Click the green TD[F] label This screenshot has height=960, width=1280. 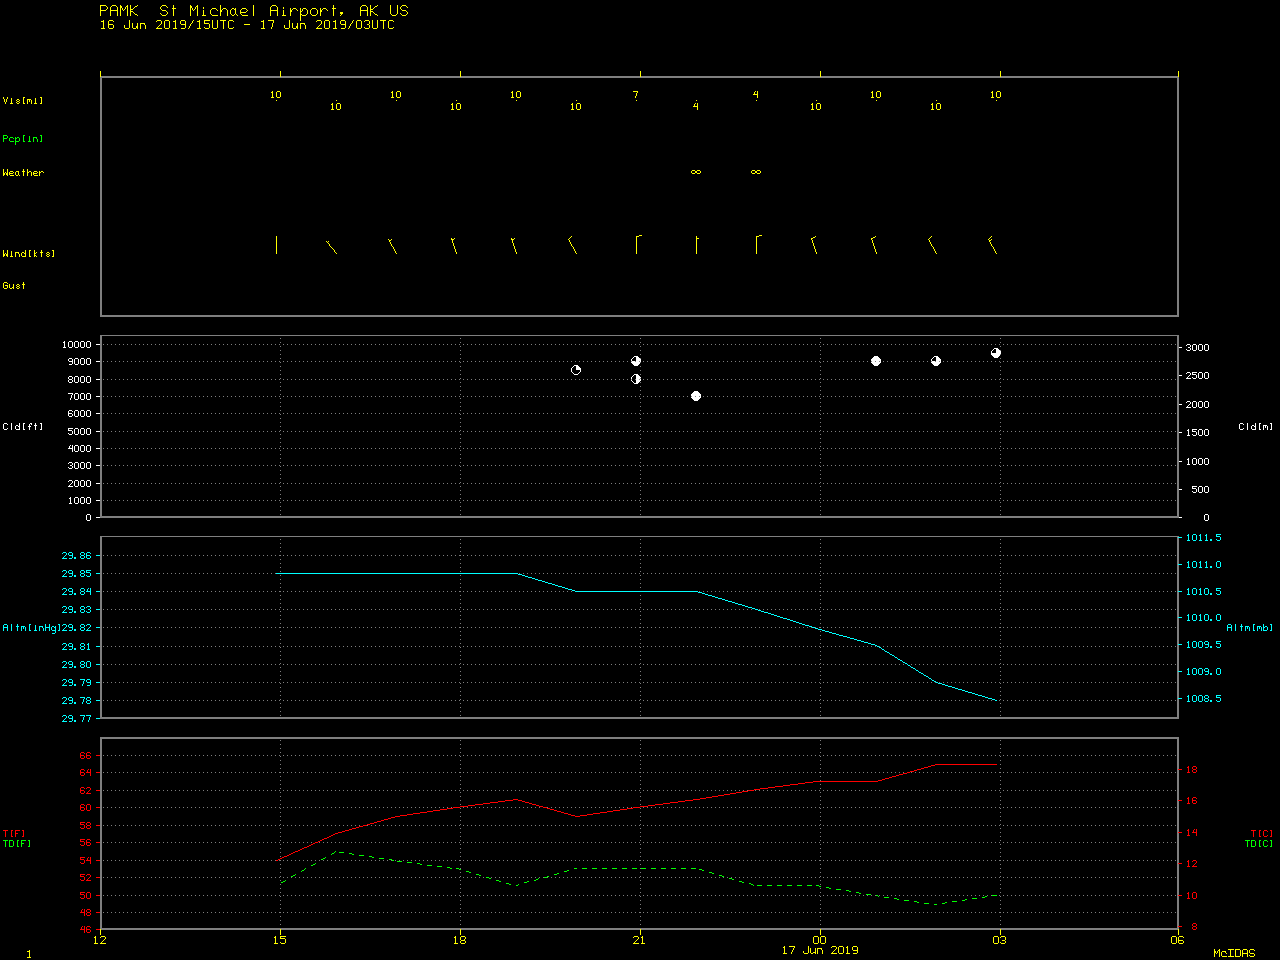(17, 844)
